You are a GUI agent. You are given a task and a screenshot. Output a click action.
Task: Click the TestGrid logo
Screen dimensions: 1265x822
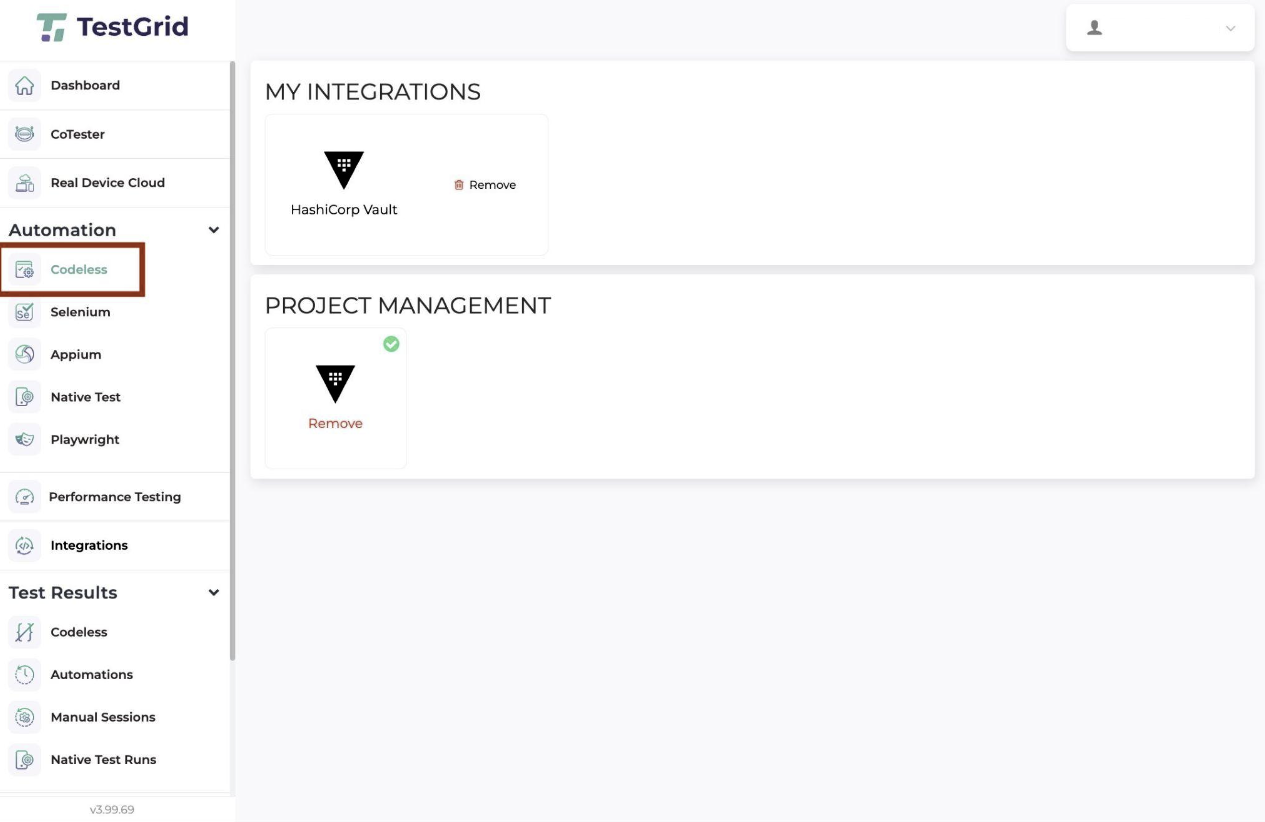pos(112,27)
